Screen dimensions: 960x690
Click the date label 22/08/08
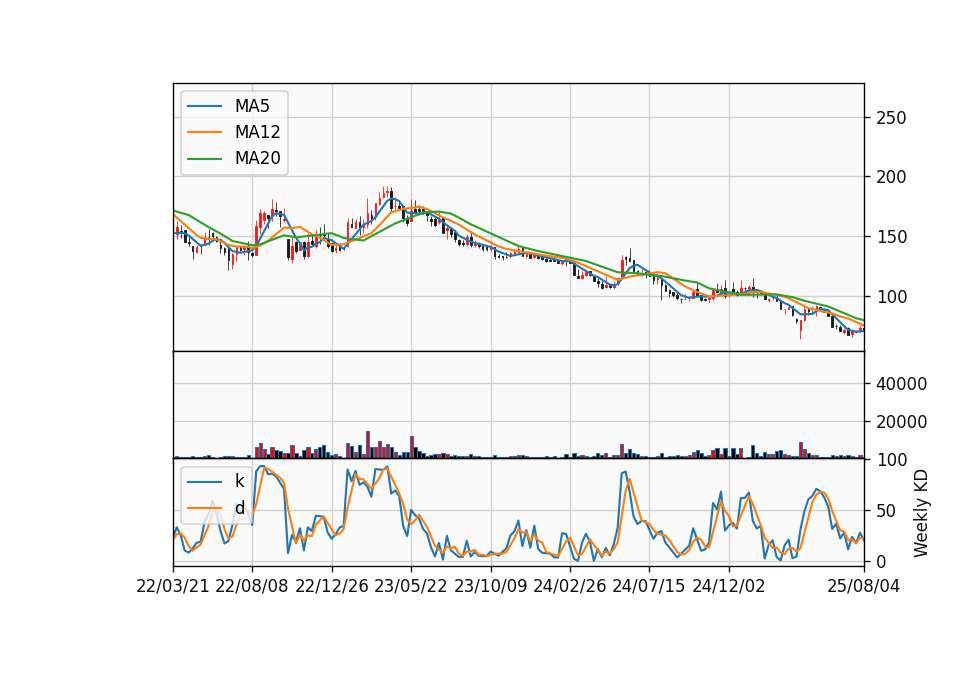(x=252, y=586)
